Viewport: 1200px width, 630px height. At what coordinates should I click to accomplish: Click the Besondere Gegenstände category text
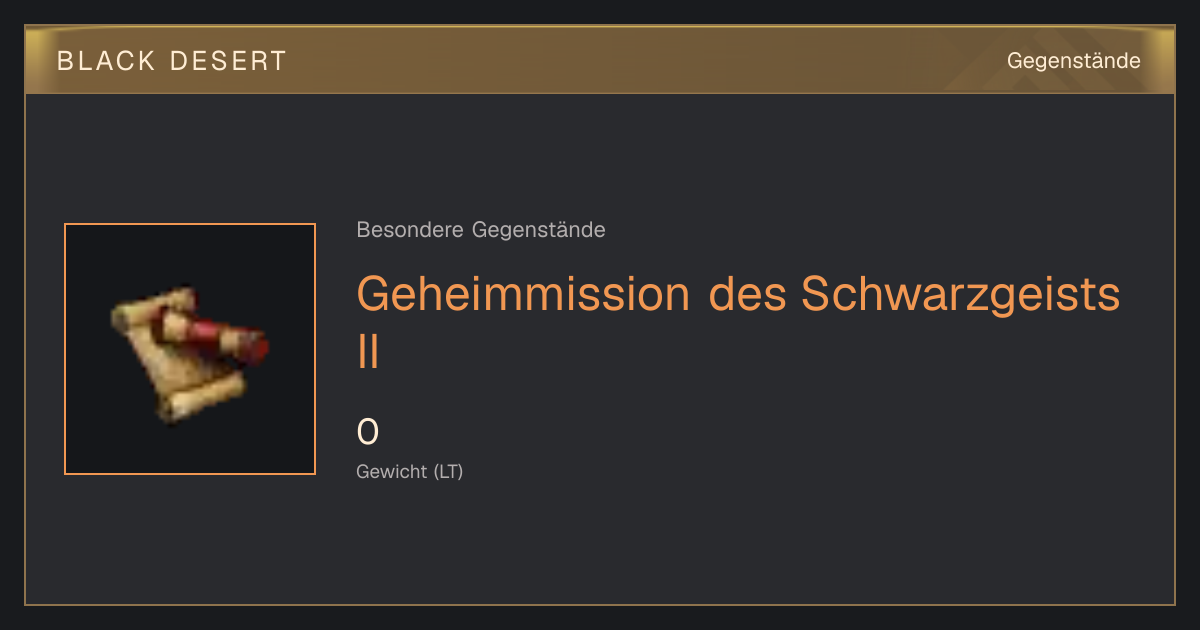(x=481, y=230)
